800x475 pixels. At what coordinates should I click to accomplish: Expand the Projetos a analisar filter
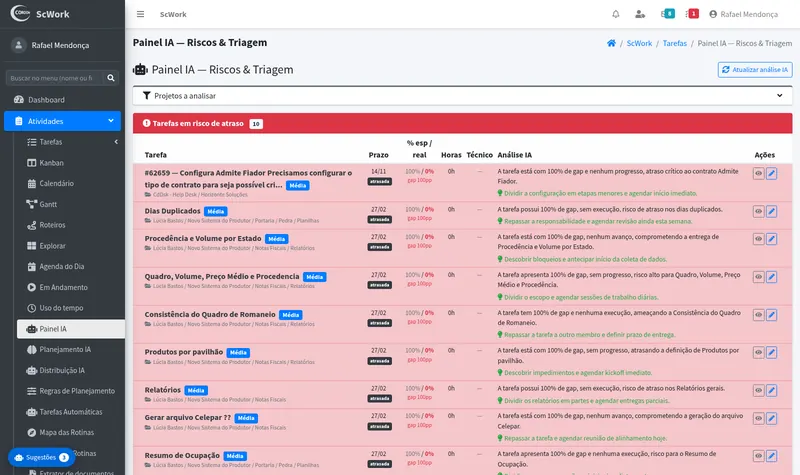(462, 95)
